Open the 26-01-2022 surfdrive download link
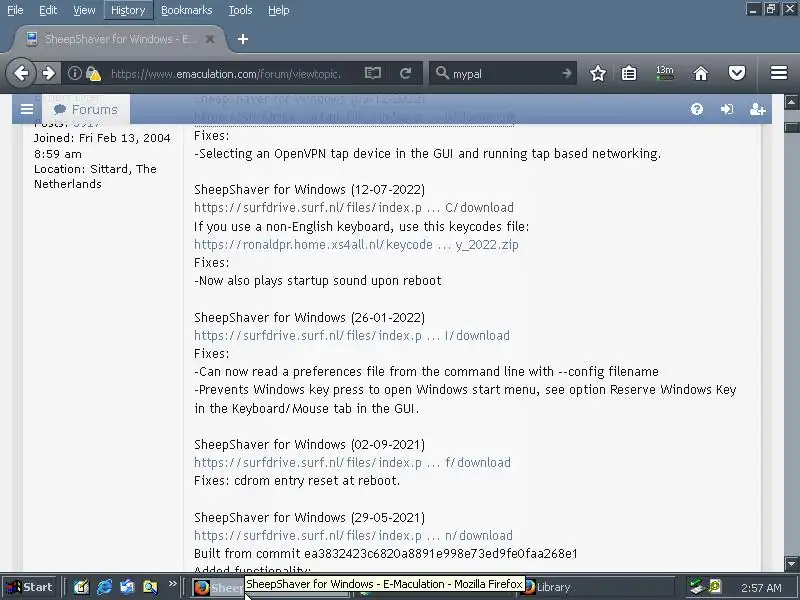This screenshot has height=600, width=800. pos(352,336)
